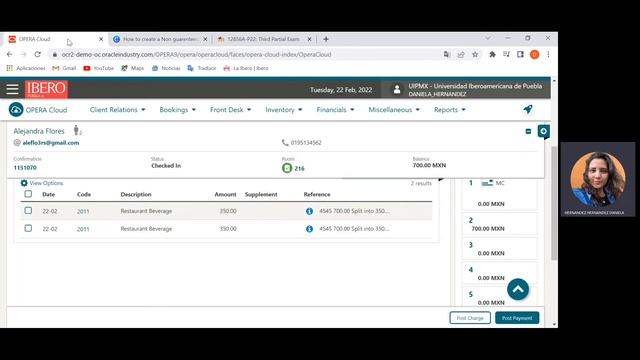The height and width of the screenshot is (360, 640).
Task: Open a new browser tab
Action: click(x=326, y=39)
